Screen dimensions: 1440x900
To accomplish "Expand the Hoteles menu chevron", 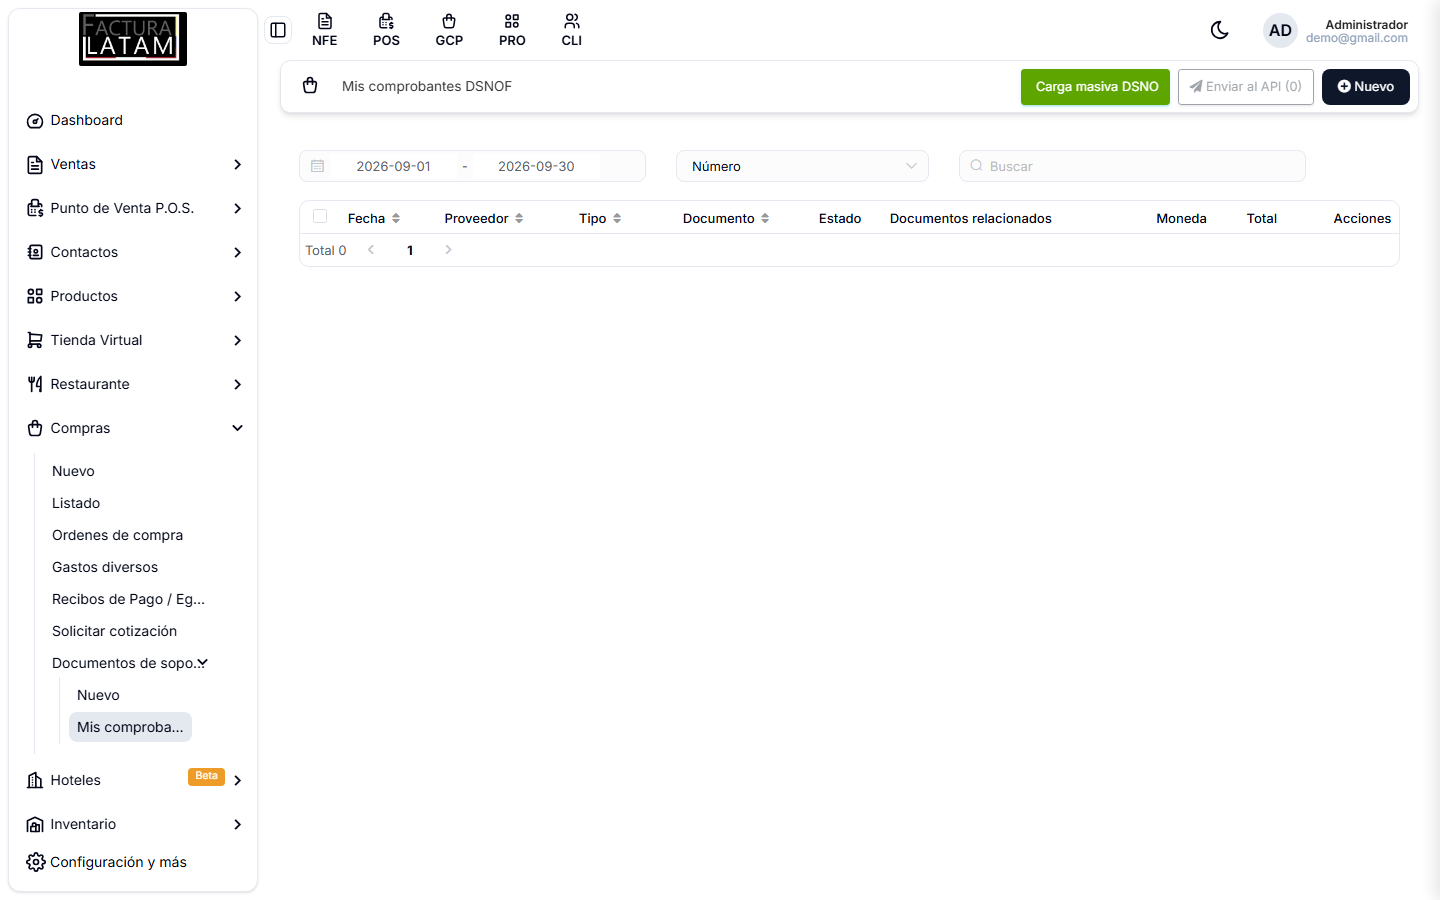I will click(x=237, y=780).
